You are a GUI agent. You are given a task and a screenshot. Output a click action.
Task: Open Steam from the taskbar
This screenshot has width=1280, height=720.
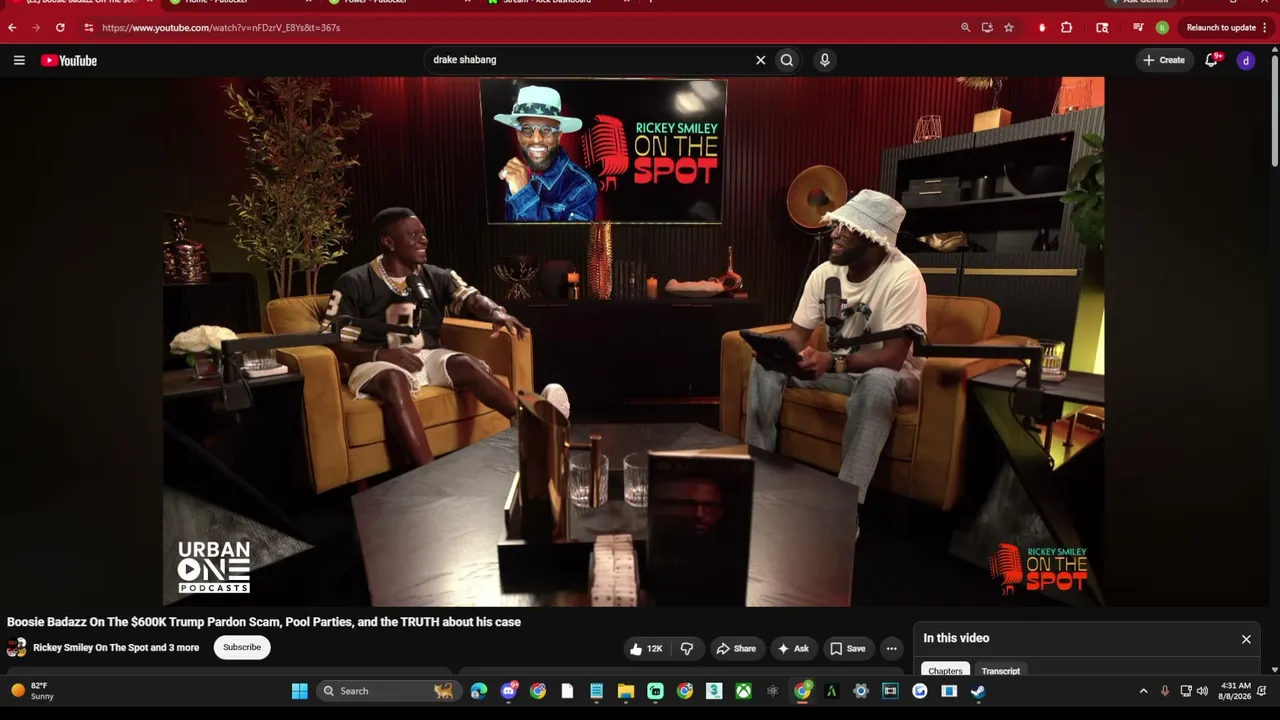(x=978, y=691)
